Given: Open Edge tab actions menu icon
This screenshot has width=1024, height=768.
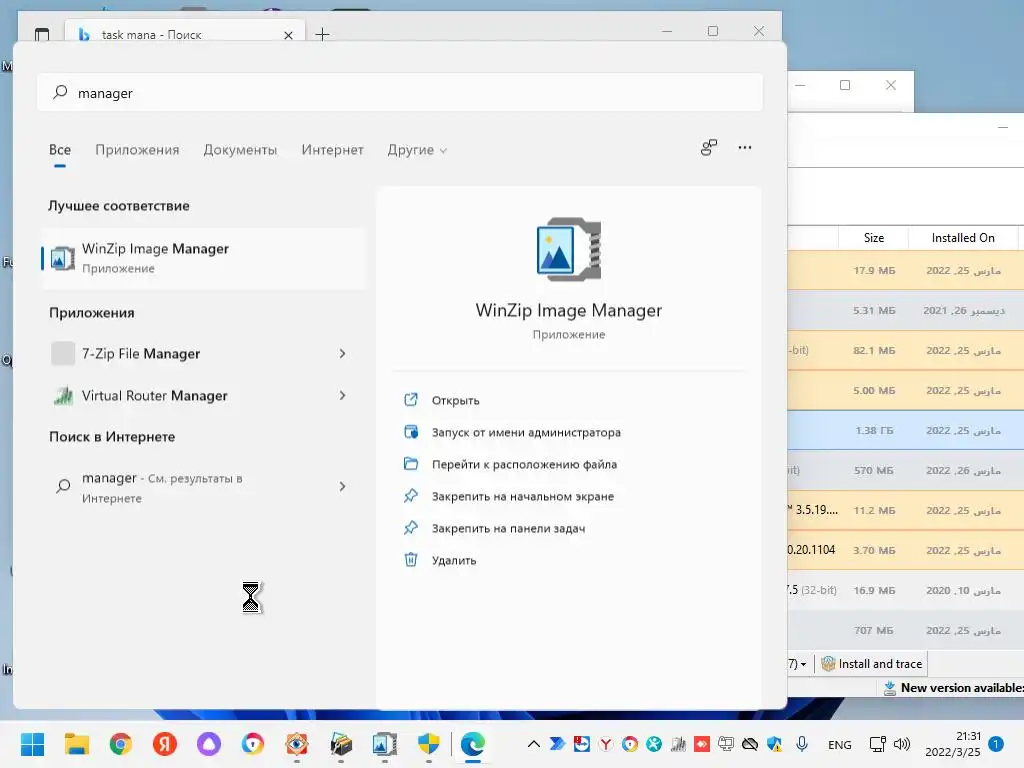Looking at the screenshot, I should 42,34.
